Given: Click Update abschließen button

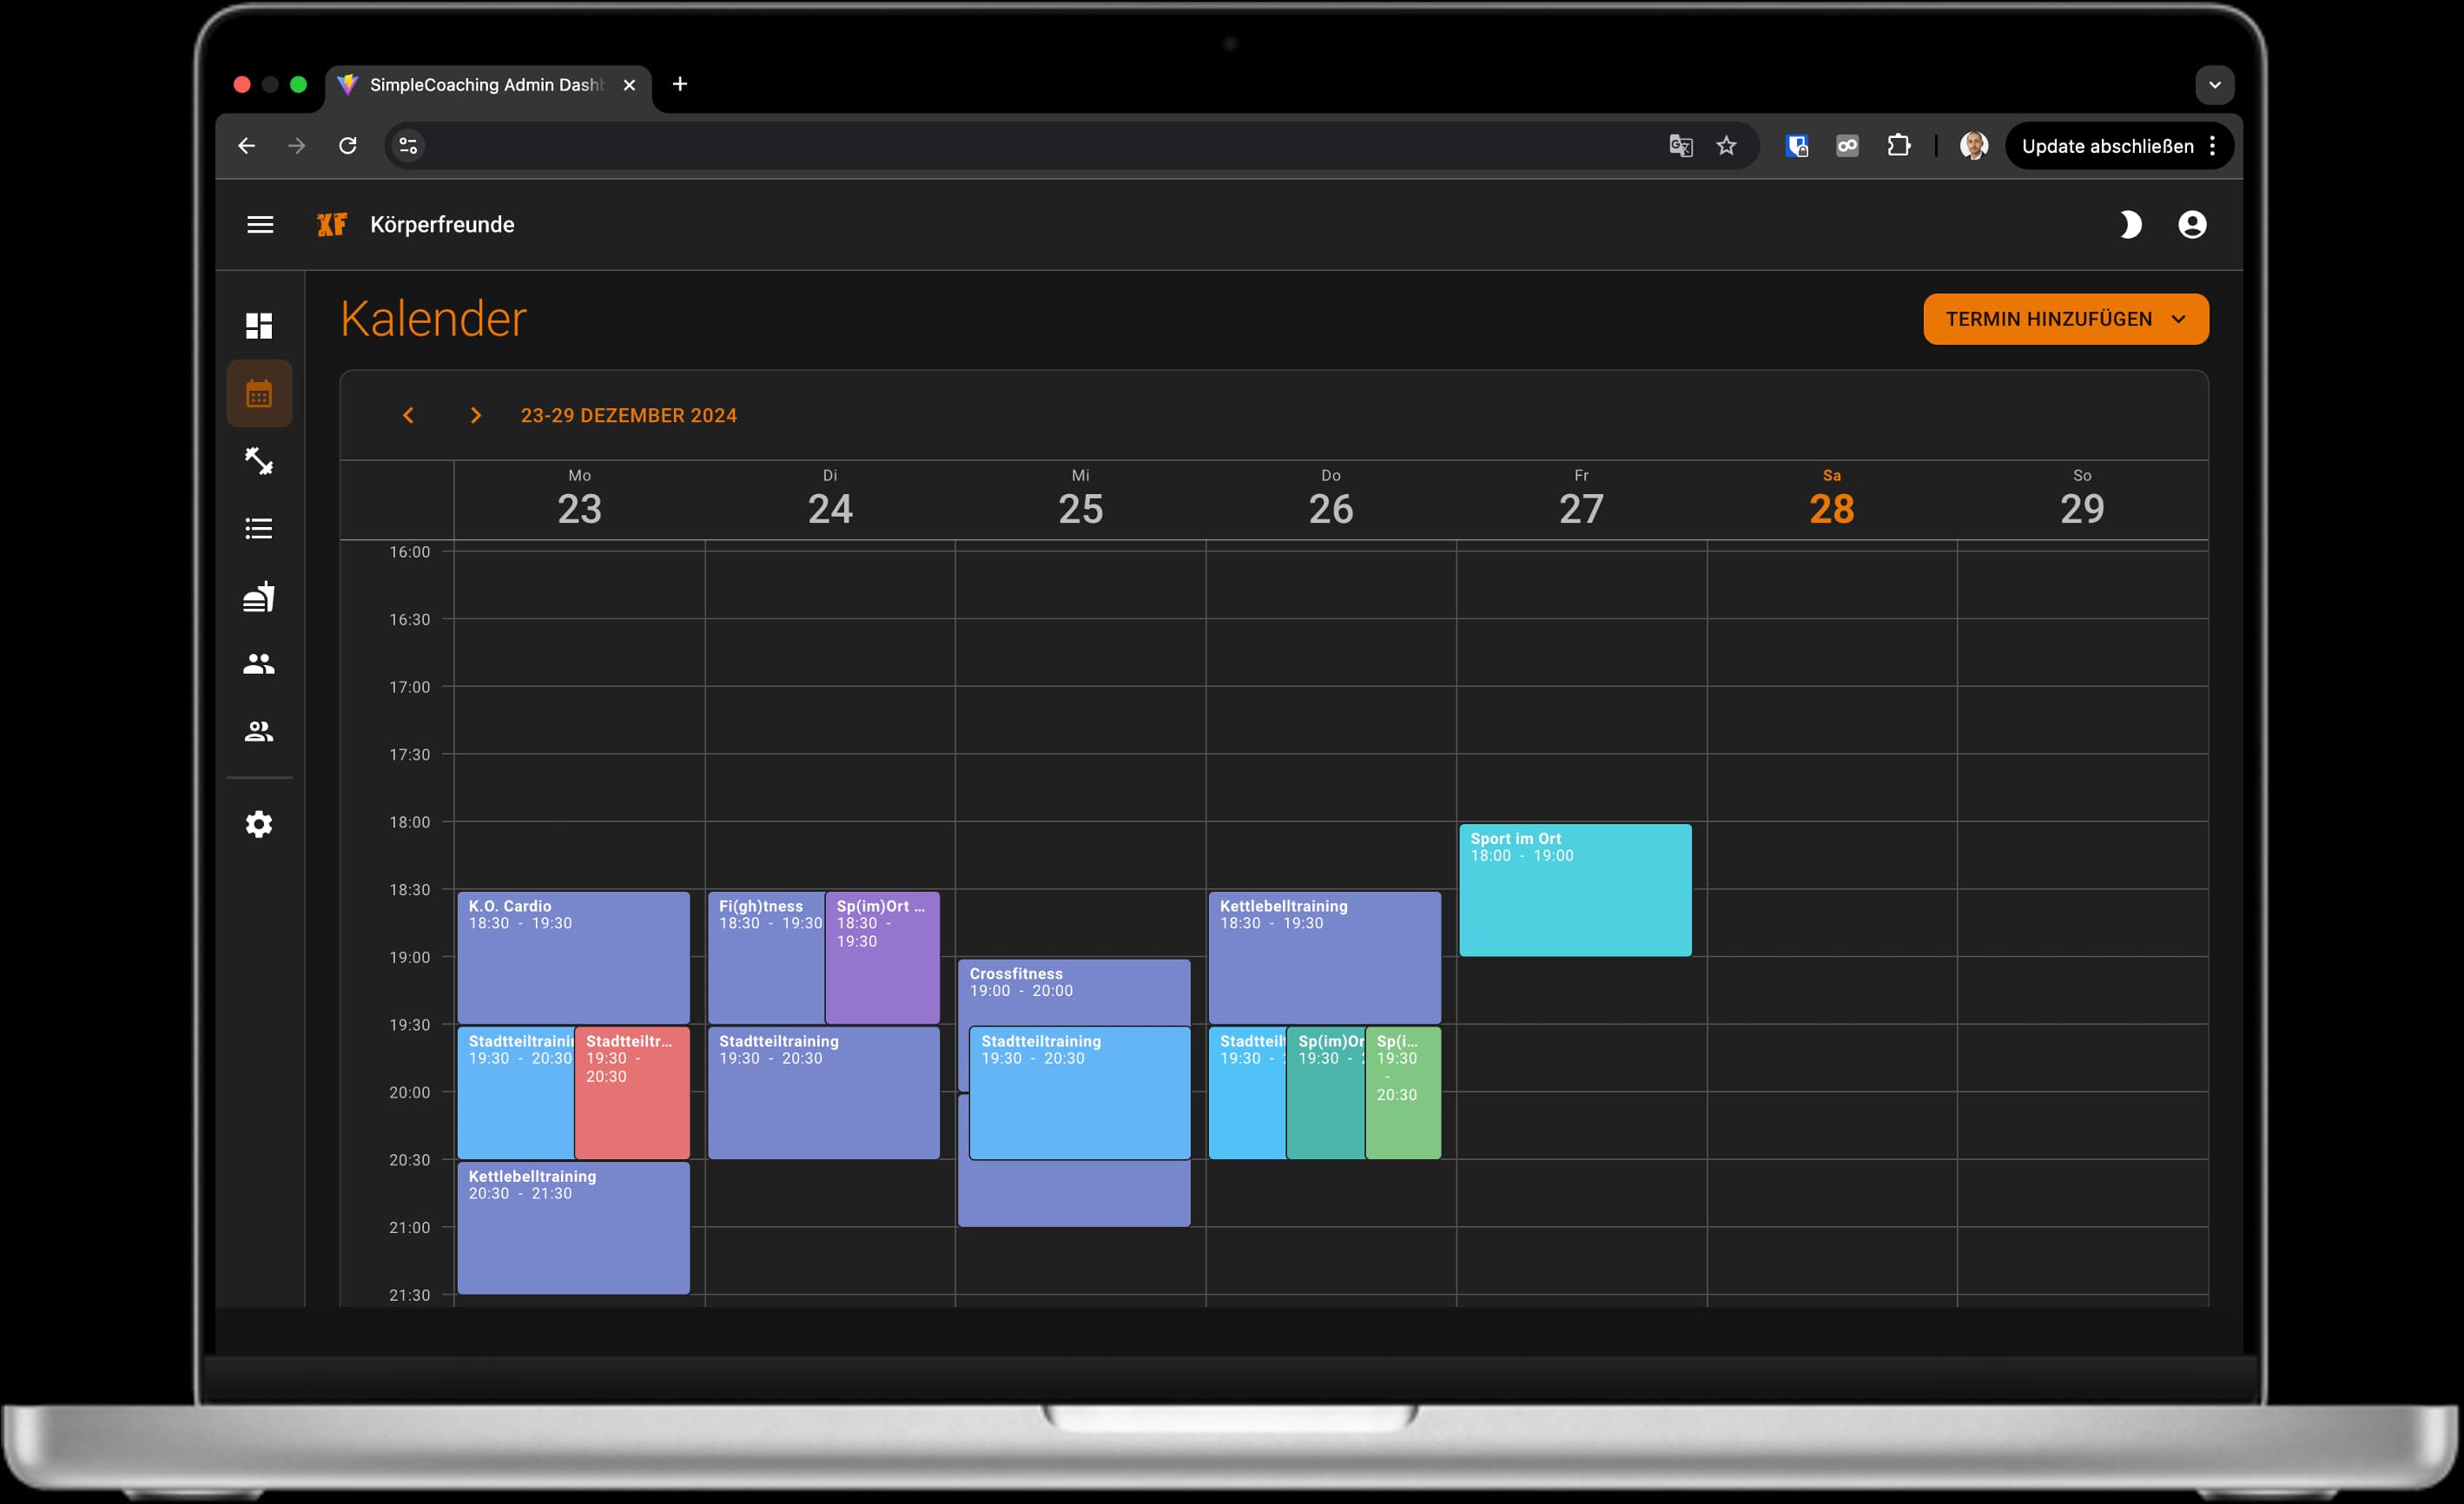Looking at the screenshot, I should tap(2108, 146).
